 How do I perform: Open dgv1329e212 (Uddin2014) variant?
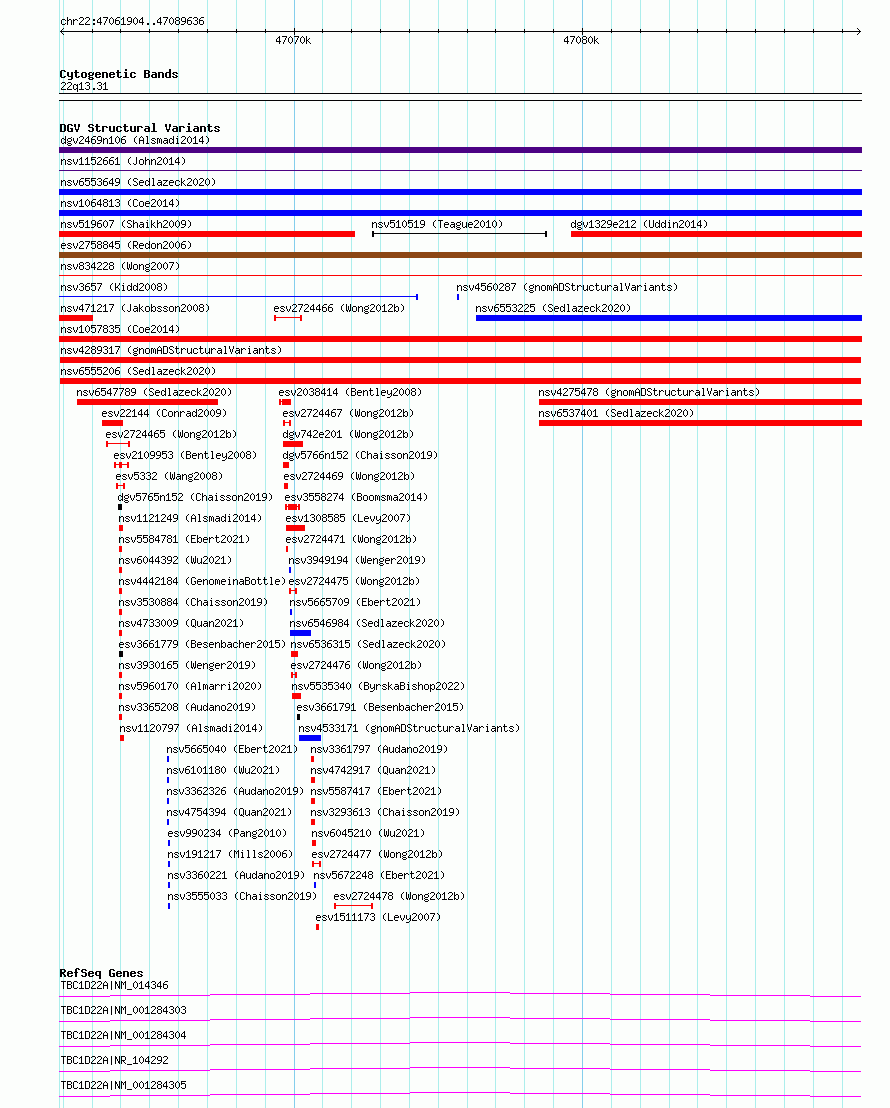(639, 224)
